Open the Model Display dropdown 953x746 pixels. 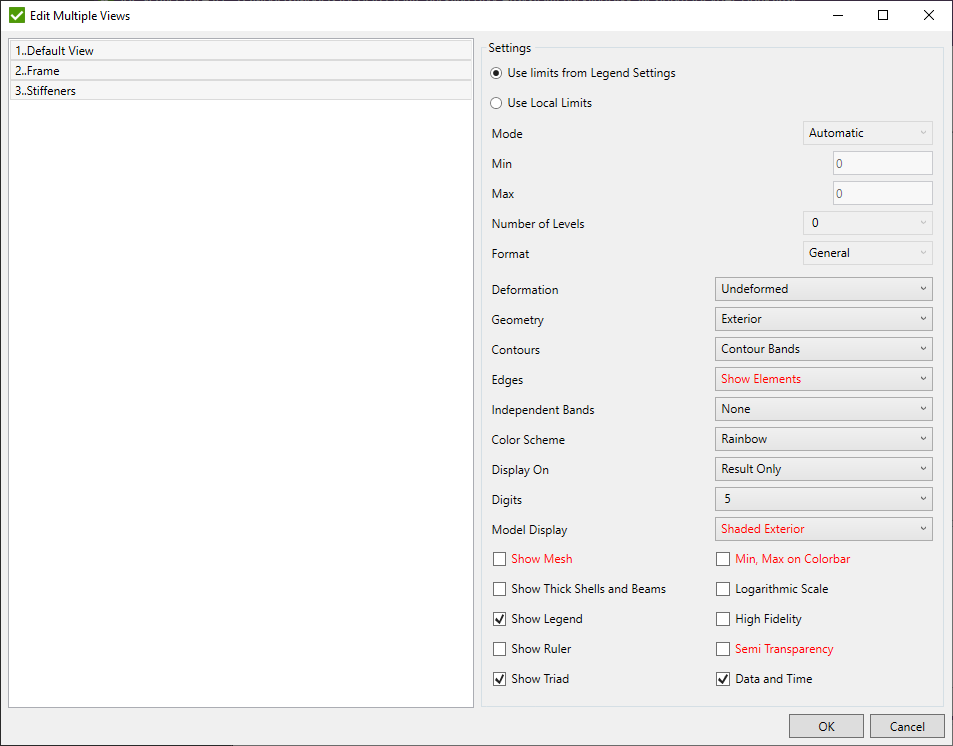click(x=822, y=528)
